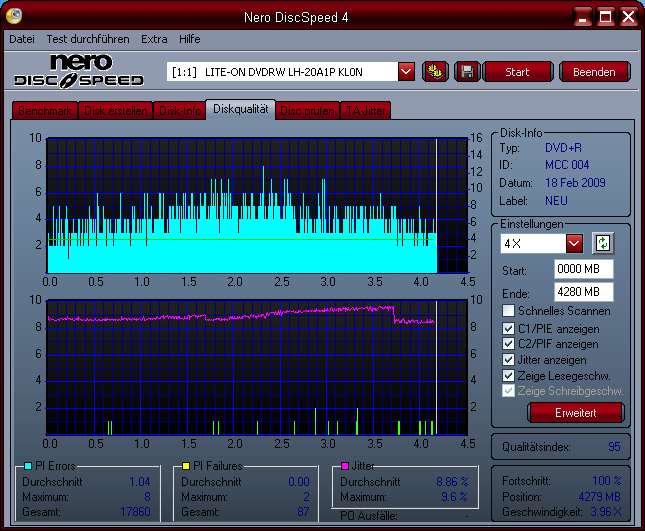Click the Ende MB input field
The image size is (645, 531).
[x=583, y=292]
